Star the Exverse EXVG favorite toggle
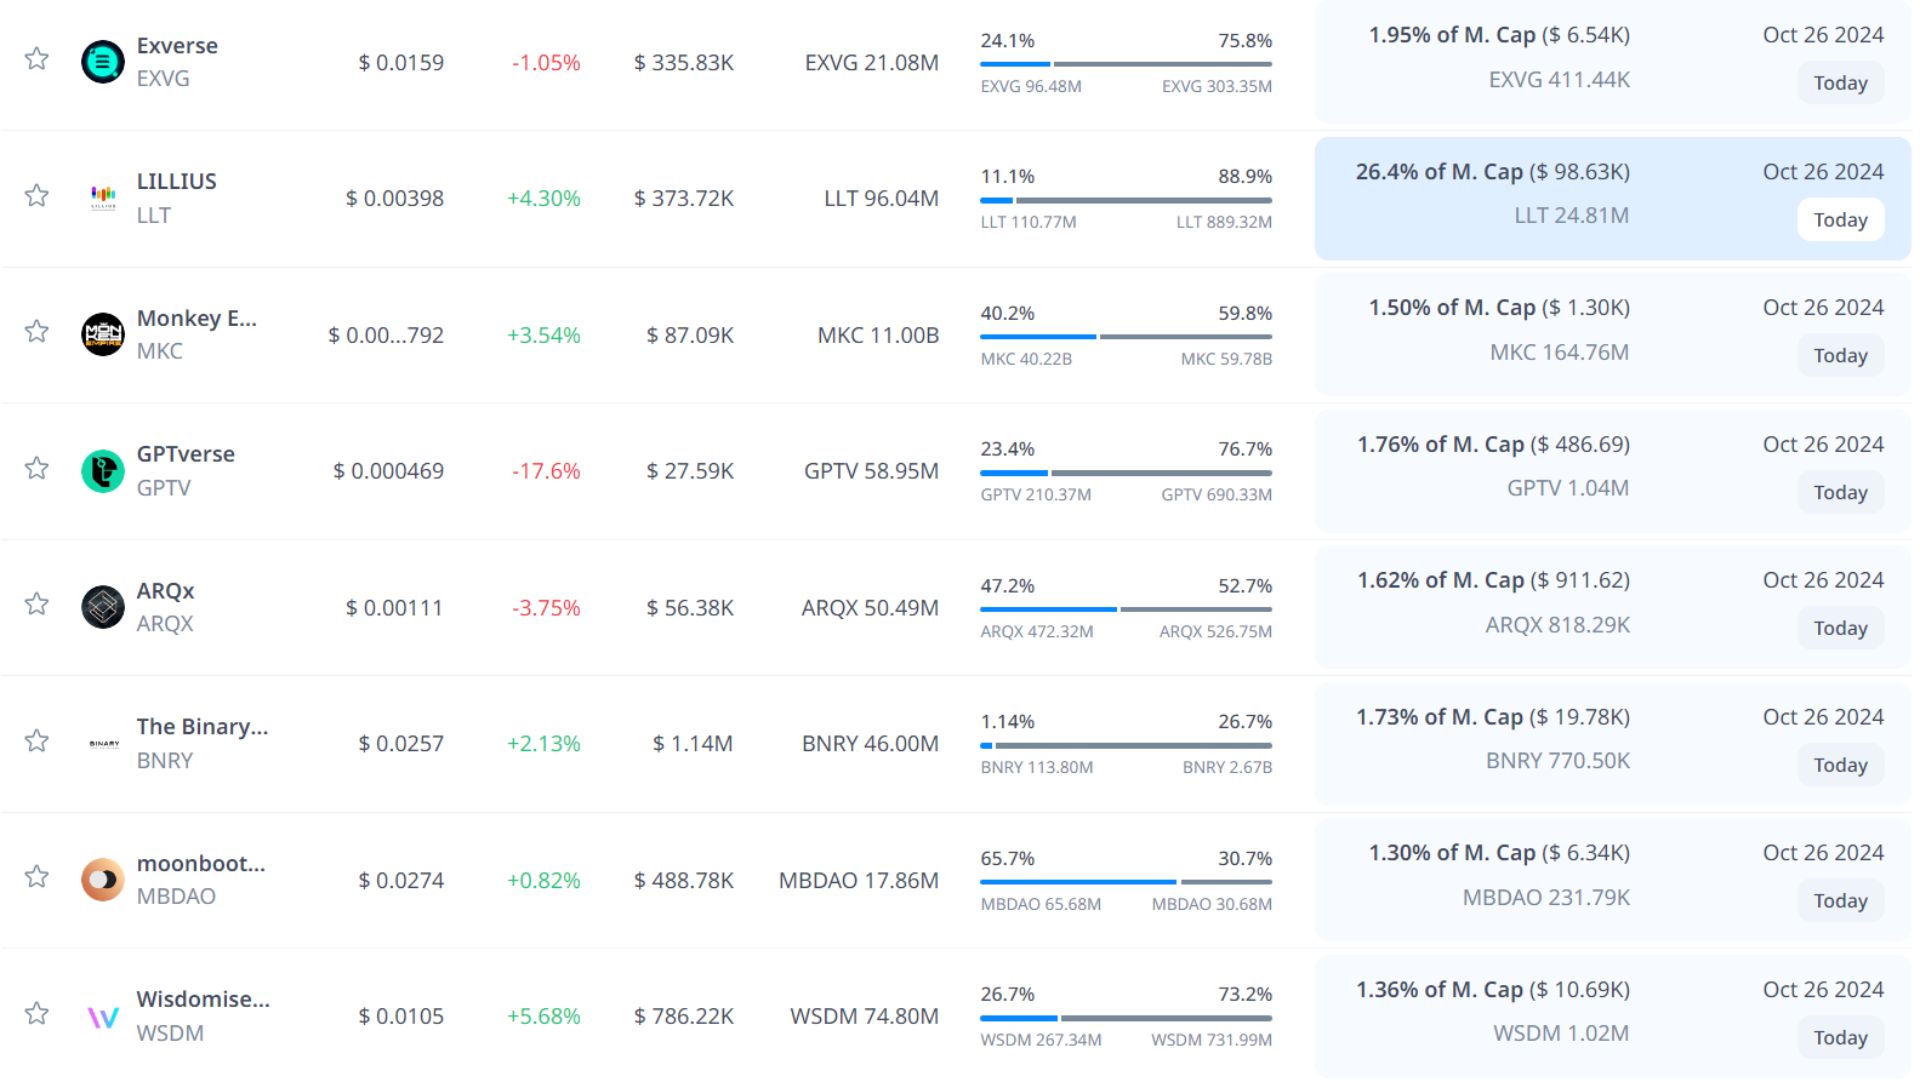This screenshot has height=1080, width=1920. tap(37, 59)
